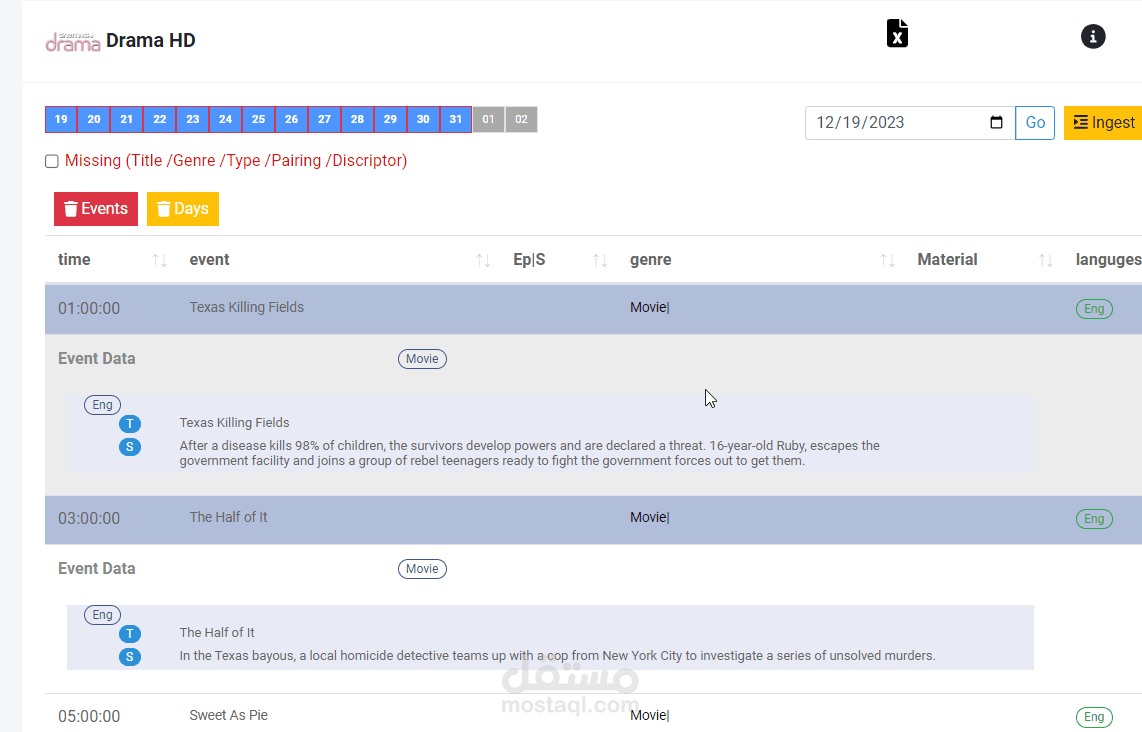Collapse the 01:00:00 Texas Killing Fields row

coord(593,309)
